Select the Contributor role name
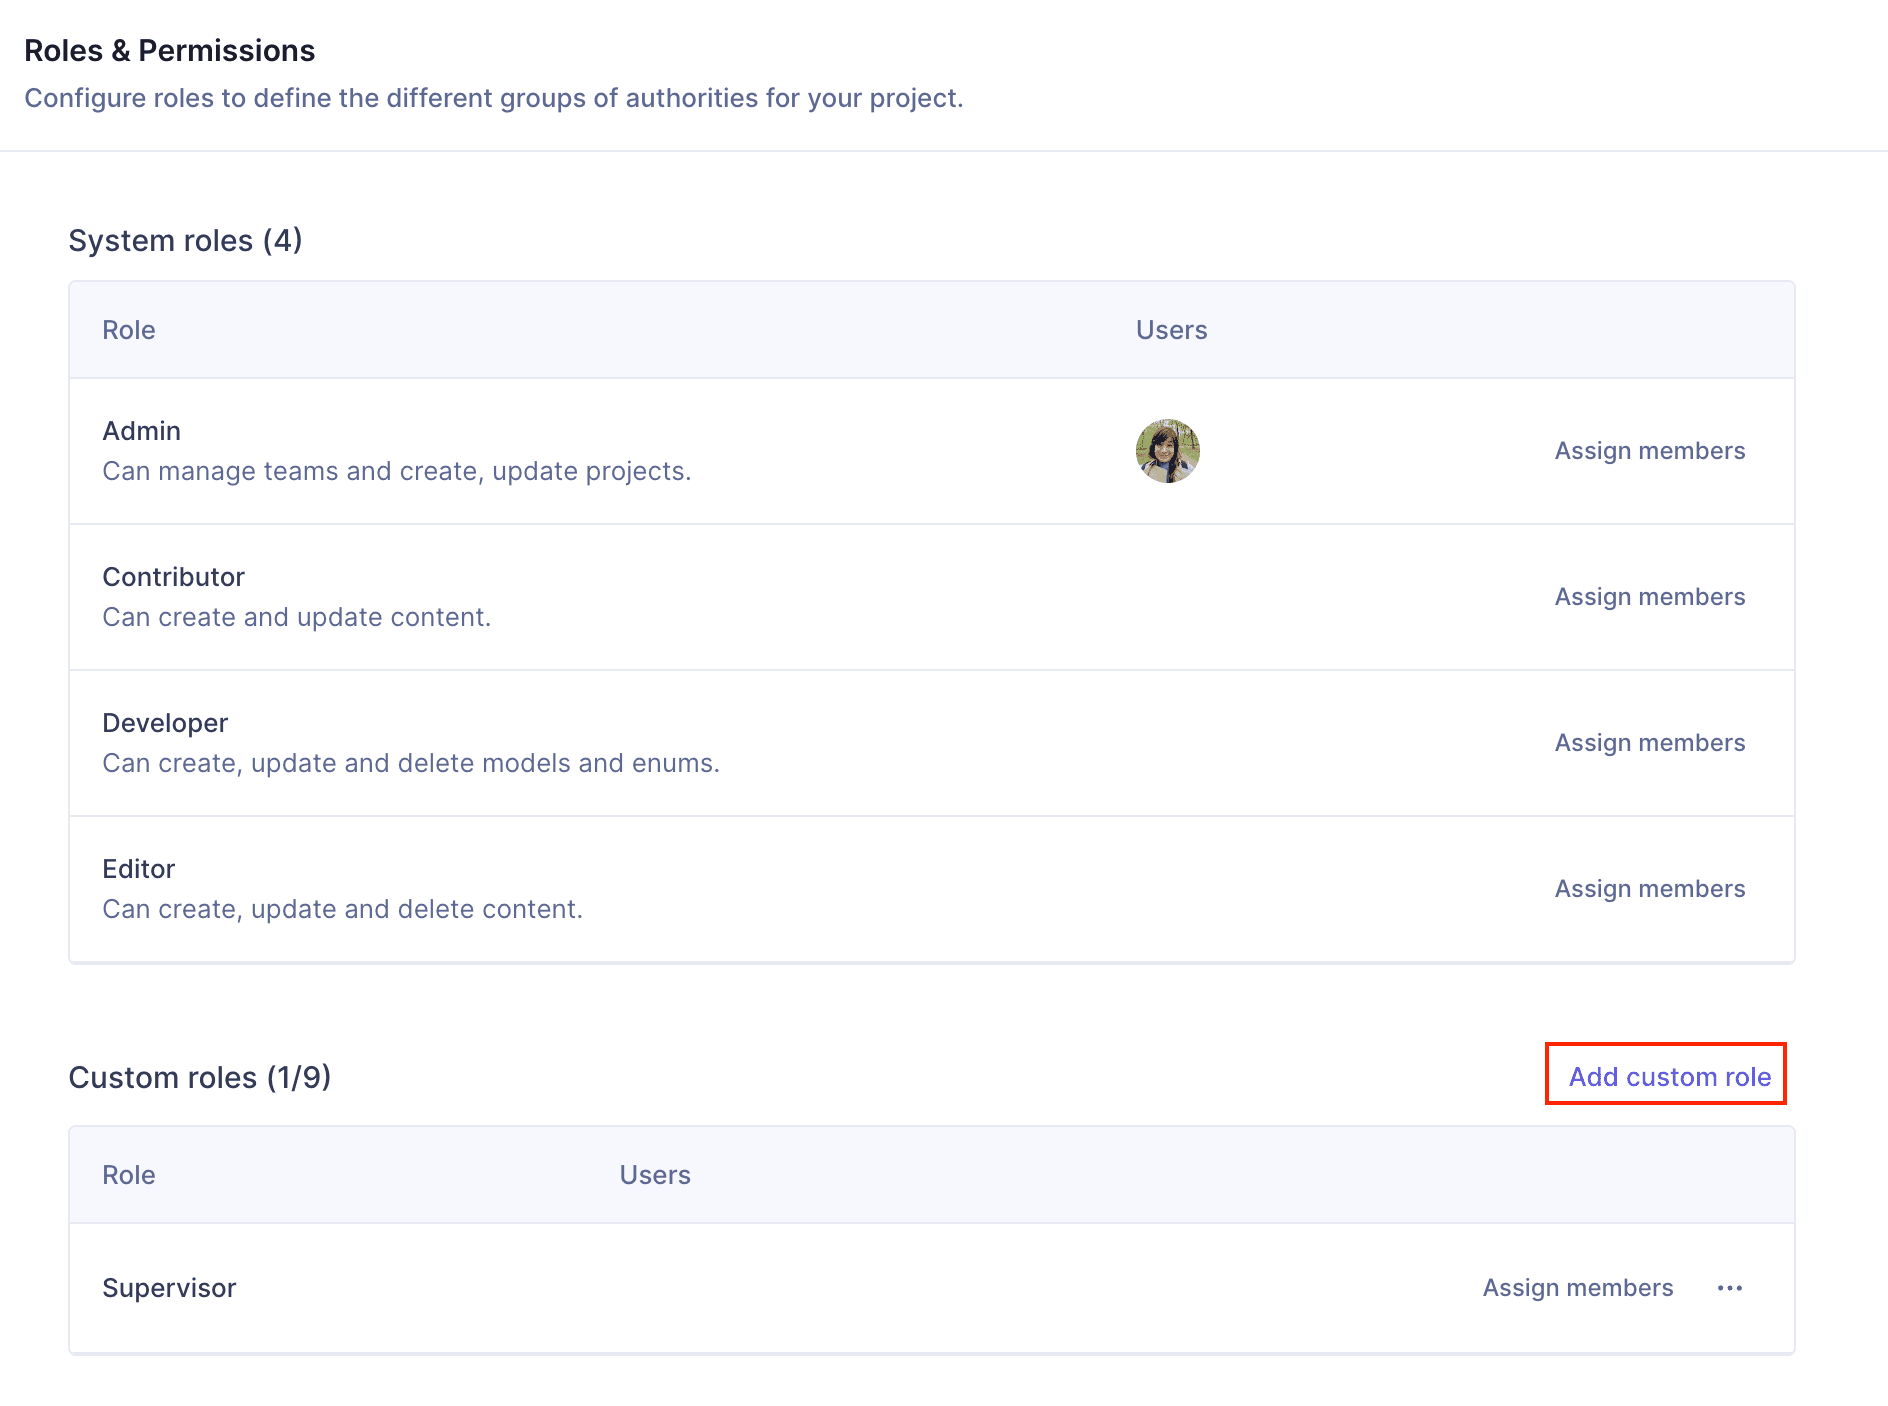Viewport: 1888px width, 1406px height. click(173, 577)
